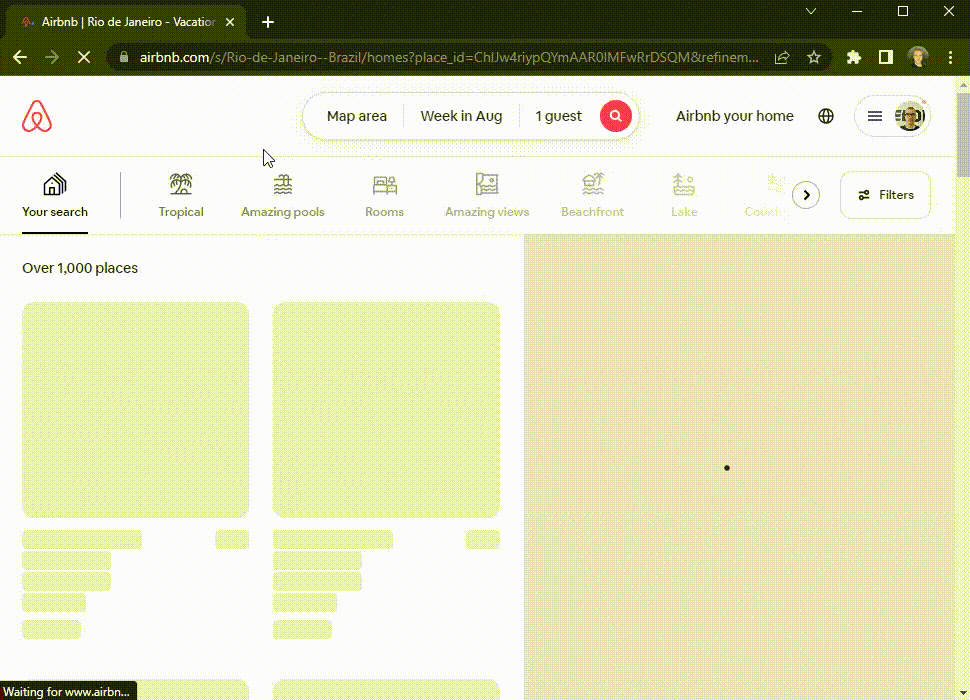
Task: Click the site lock security icon
Action: pyautogui.click(x=124, y=58)
